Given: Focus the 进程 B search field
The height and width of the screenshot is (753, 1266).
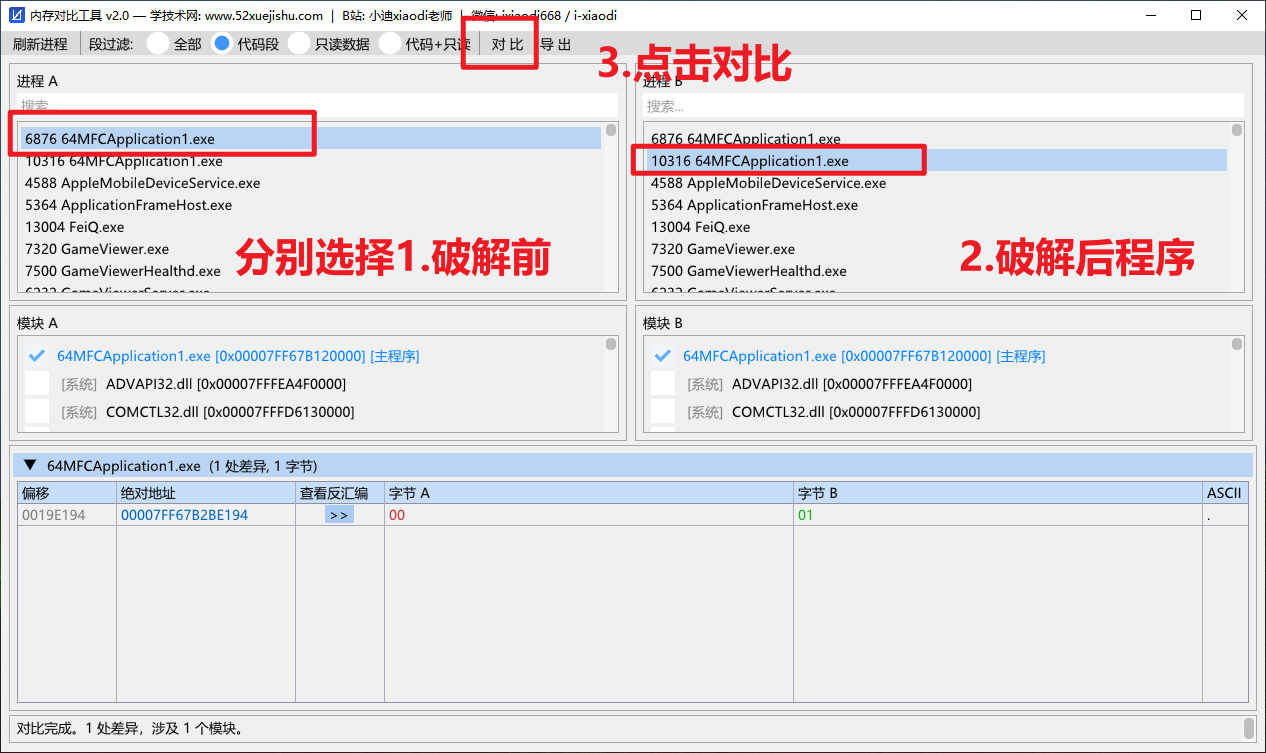Looking at the screenshot, I should (x=943, y=105).
